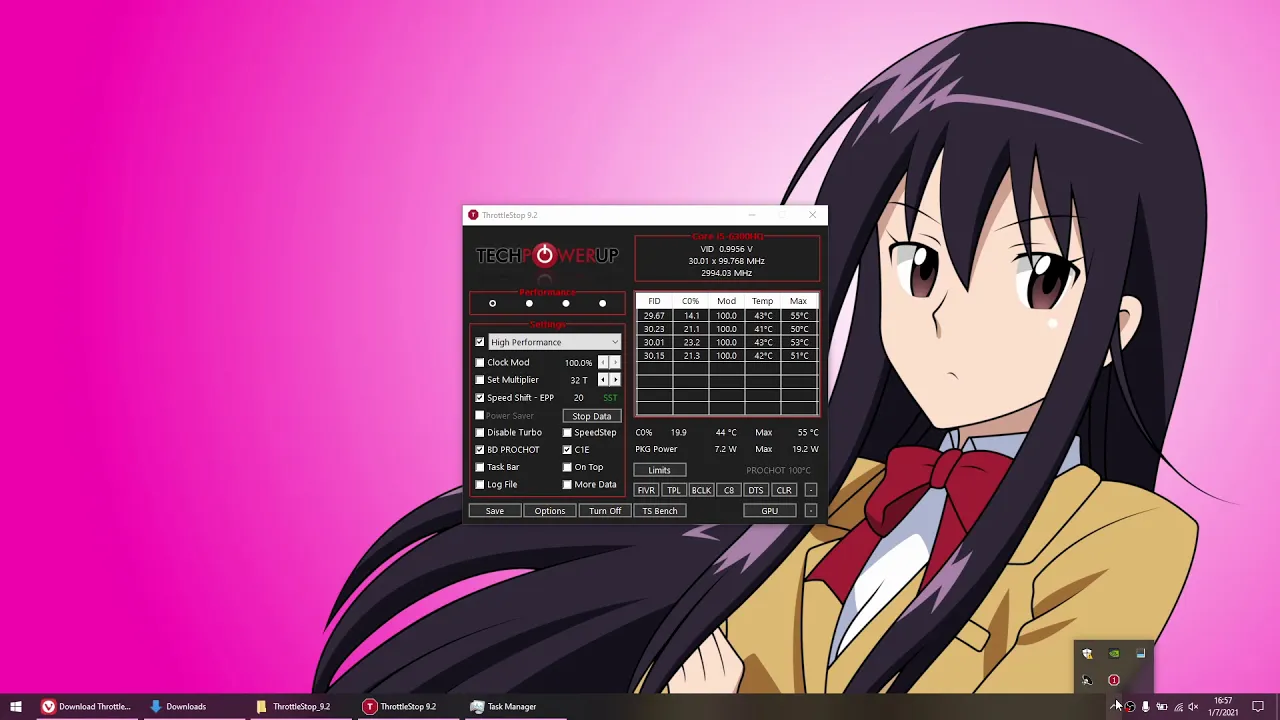The height and width of the screenshot is (720, 1280).
Task: Launch TS Bench
Action: [660, 511]
